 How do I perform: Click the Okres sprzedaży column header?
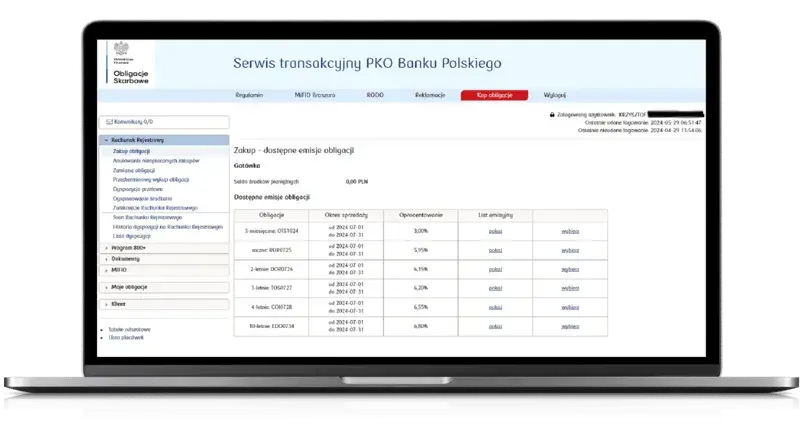(x=346, y=215)
